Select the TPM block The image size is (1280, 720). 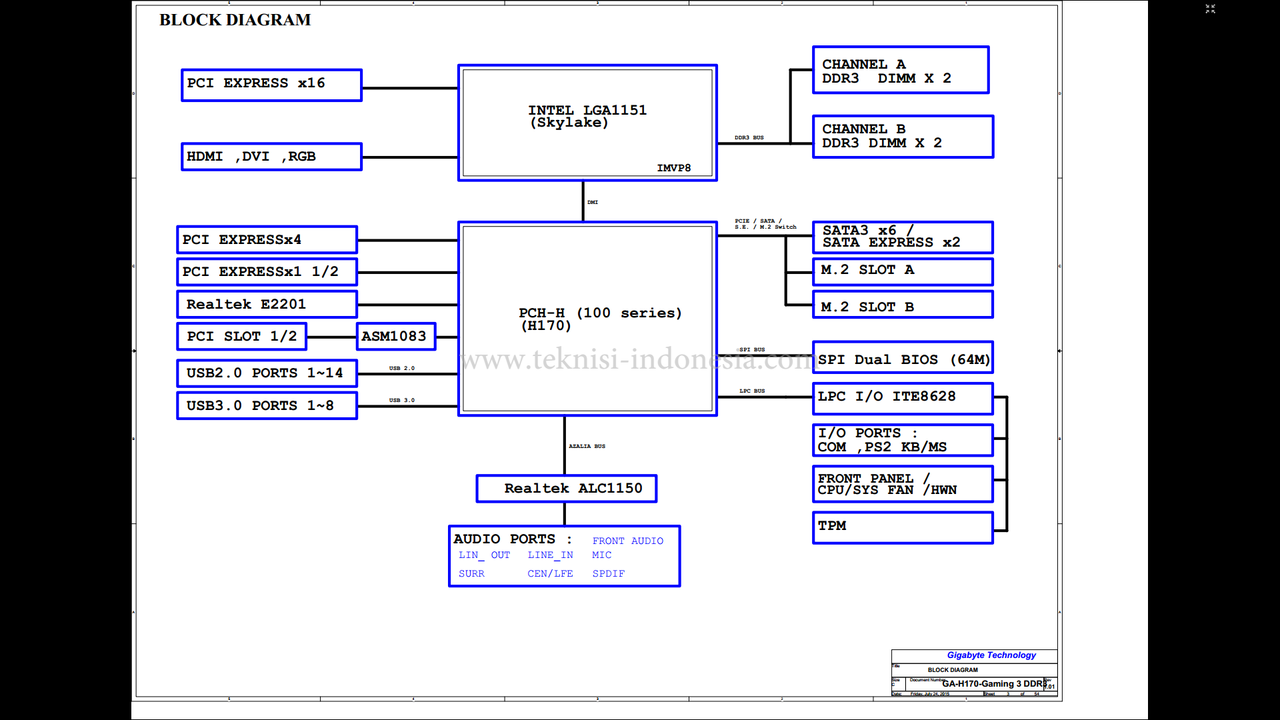coord(902,527)
